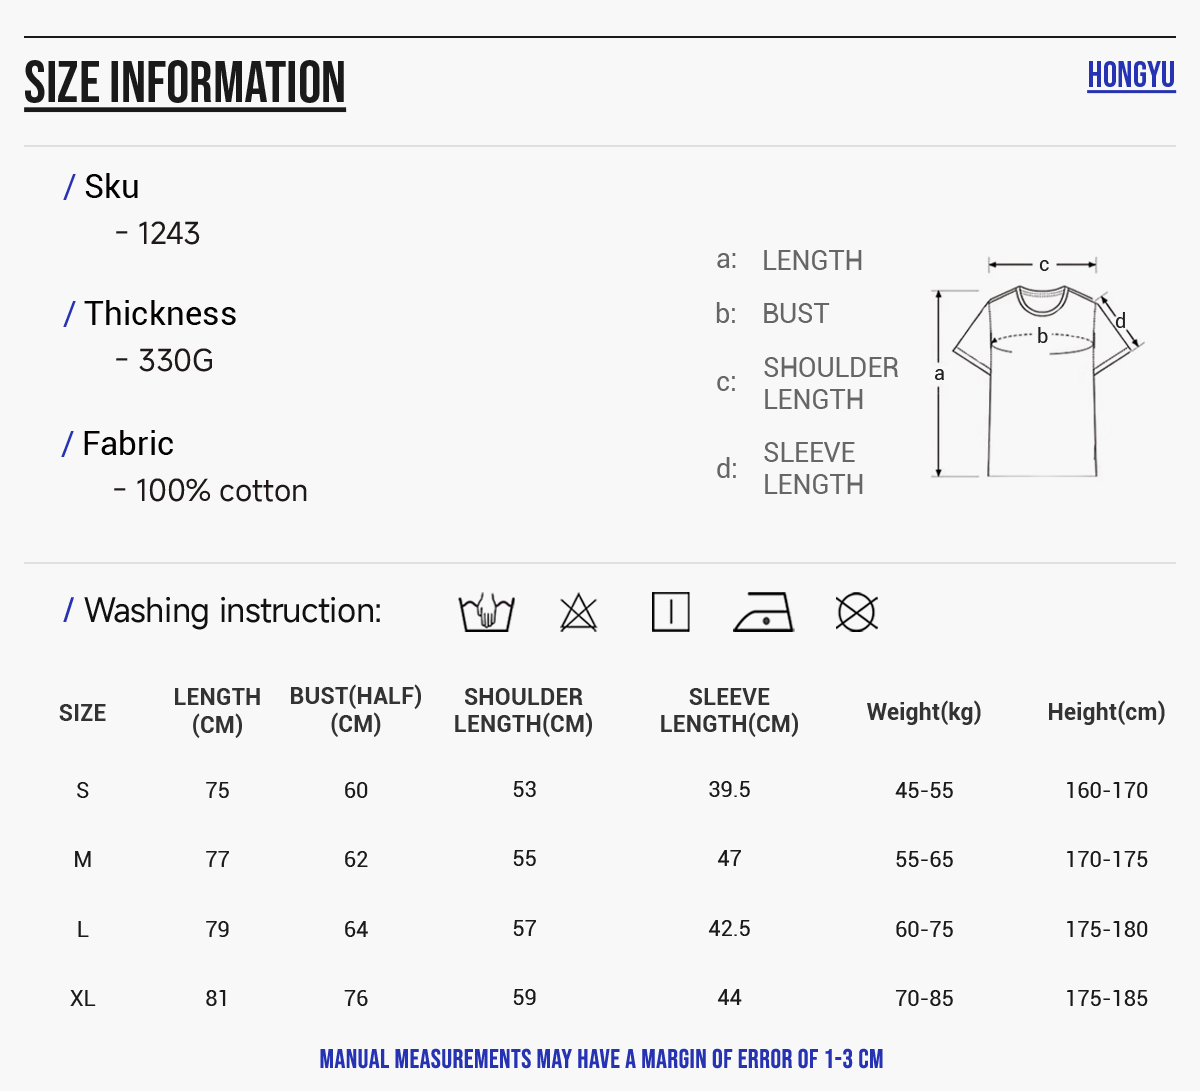The width and height of the screenshot is (1200, 1091).
Task: Click the SIZE INFORMATION heading
Action: pos(185,83)
